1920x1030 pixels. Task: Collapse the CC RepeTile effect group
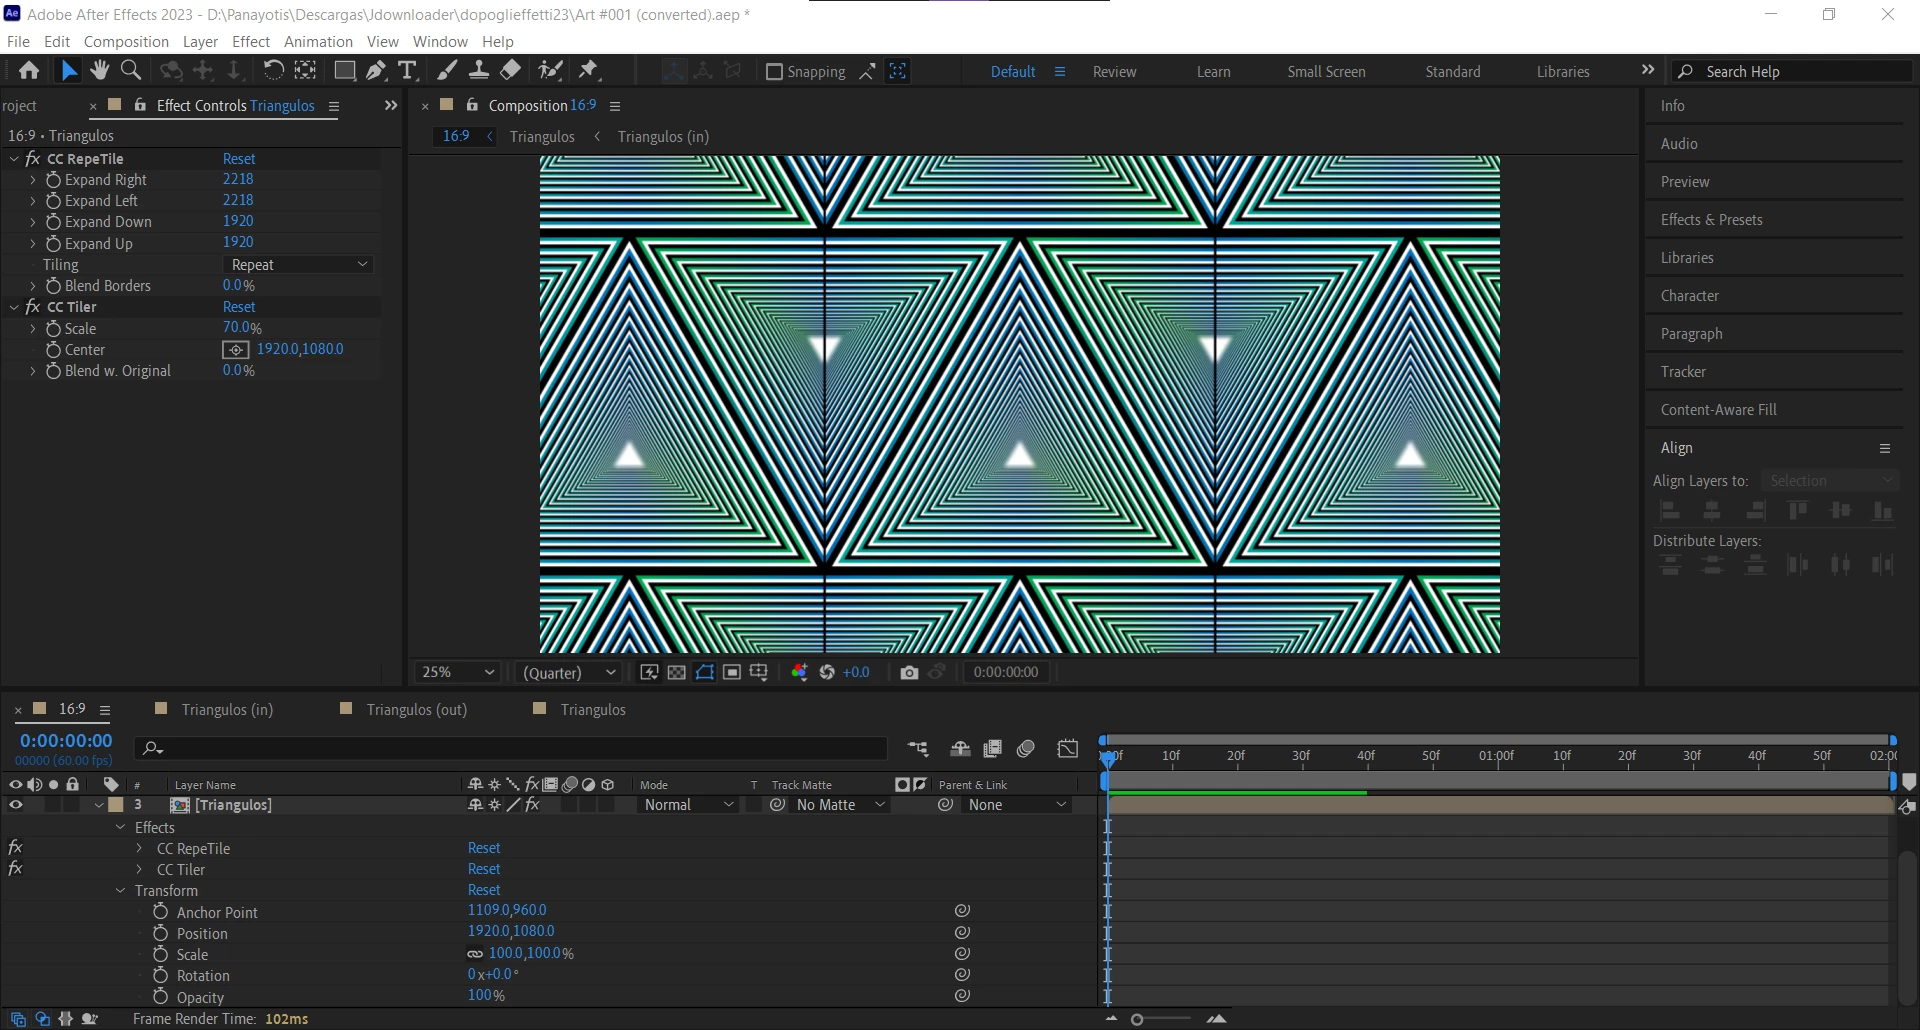14,159
